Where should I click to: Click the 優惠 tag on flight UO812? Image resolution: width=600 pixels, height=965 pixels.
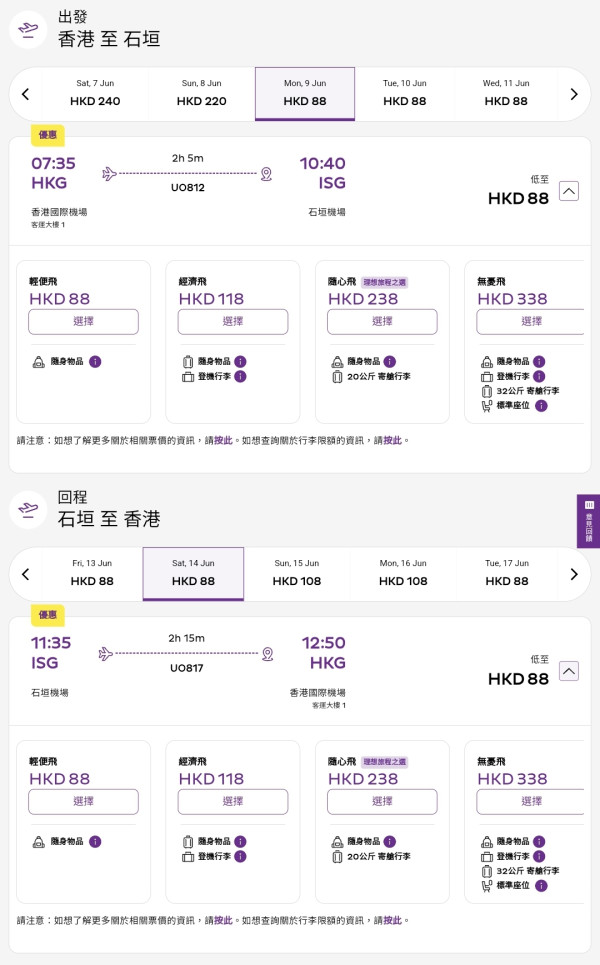coord(48,135)
